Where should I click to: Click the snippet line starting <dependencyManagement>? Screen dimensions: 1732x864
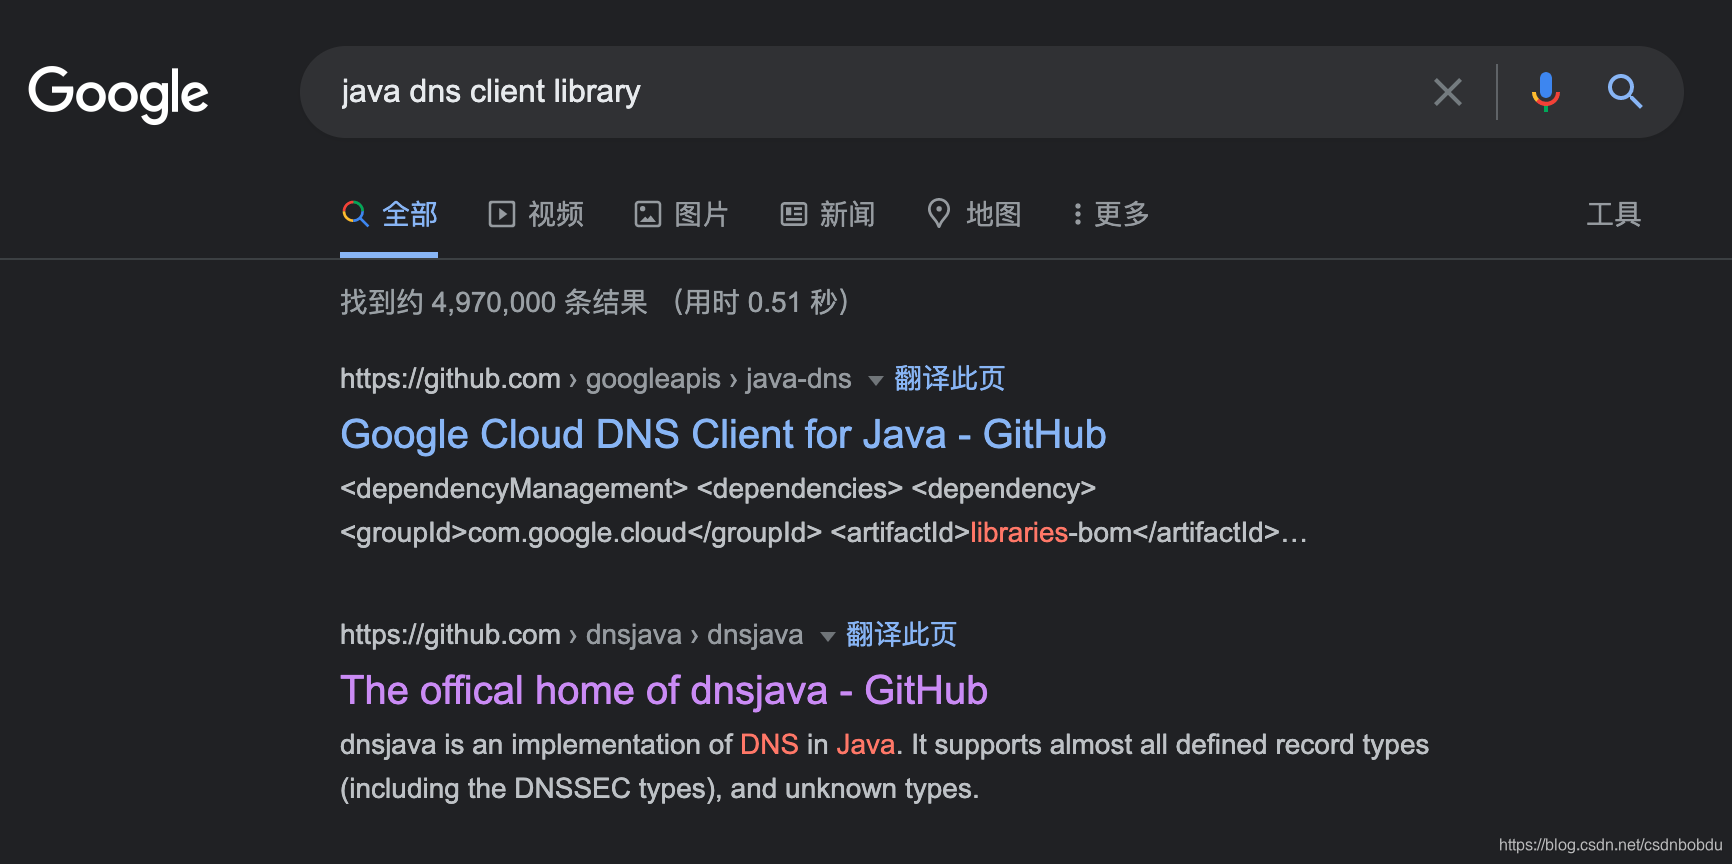pos(718,488)
